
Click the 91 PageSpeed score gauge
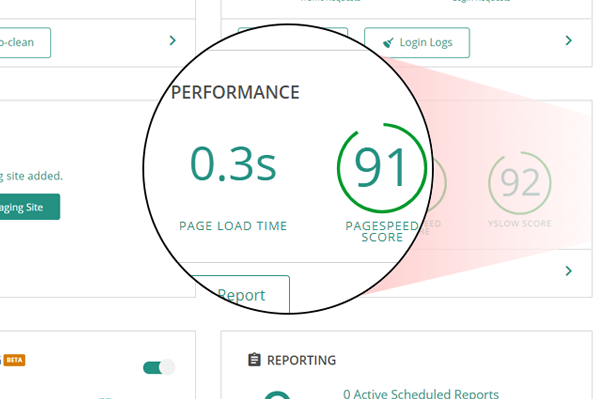pos(382,168)
